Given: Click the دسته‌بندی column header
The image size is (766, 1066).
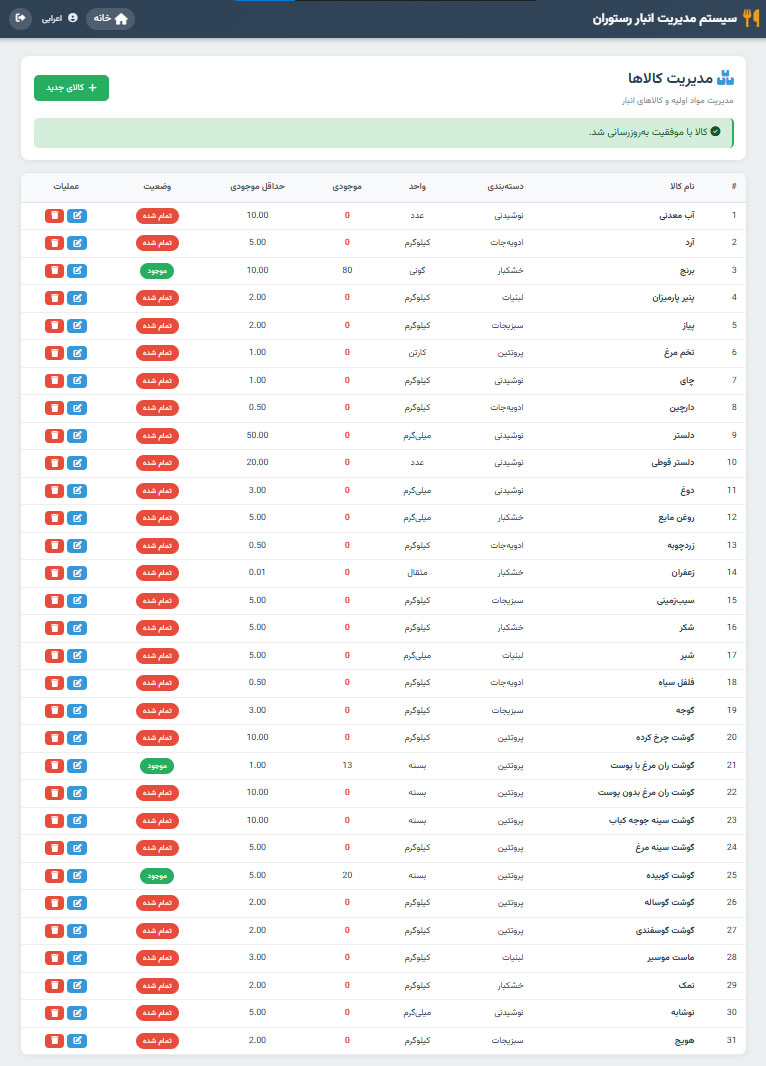Looking at the screenshot, I should tap(505, 186).
